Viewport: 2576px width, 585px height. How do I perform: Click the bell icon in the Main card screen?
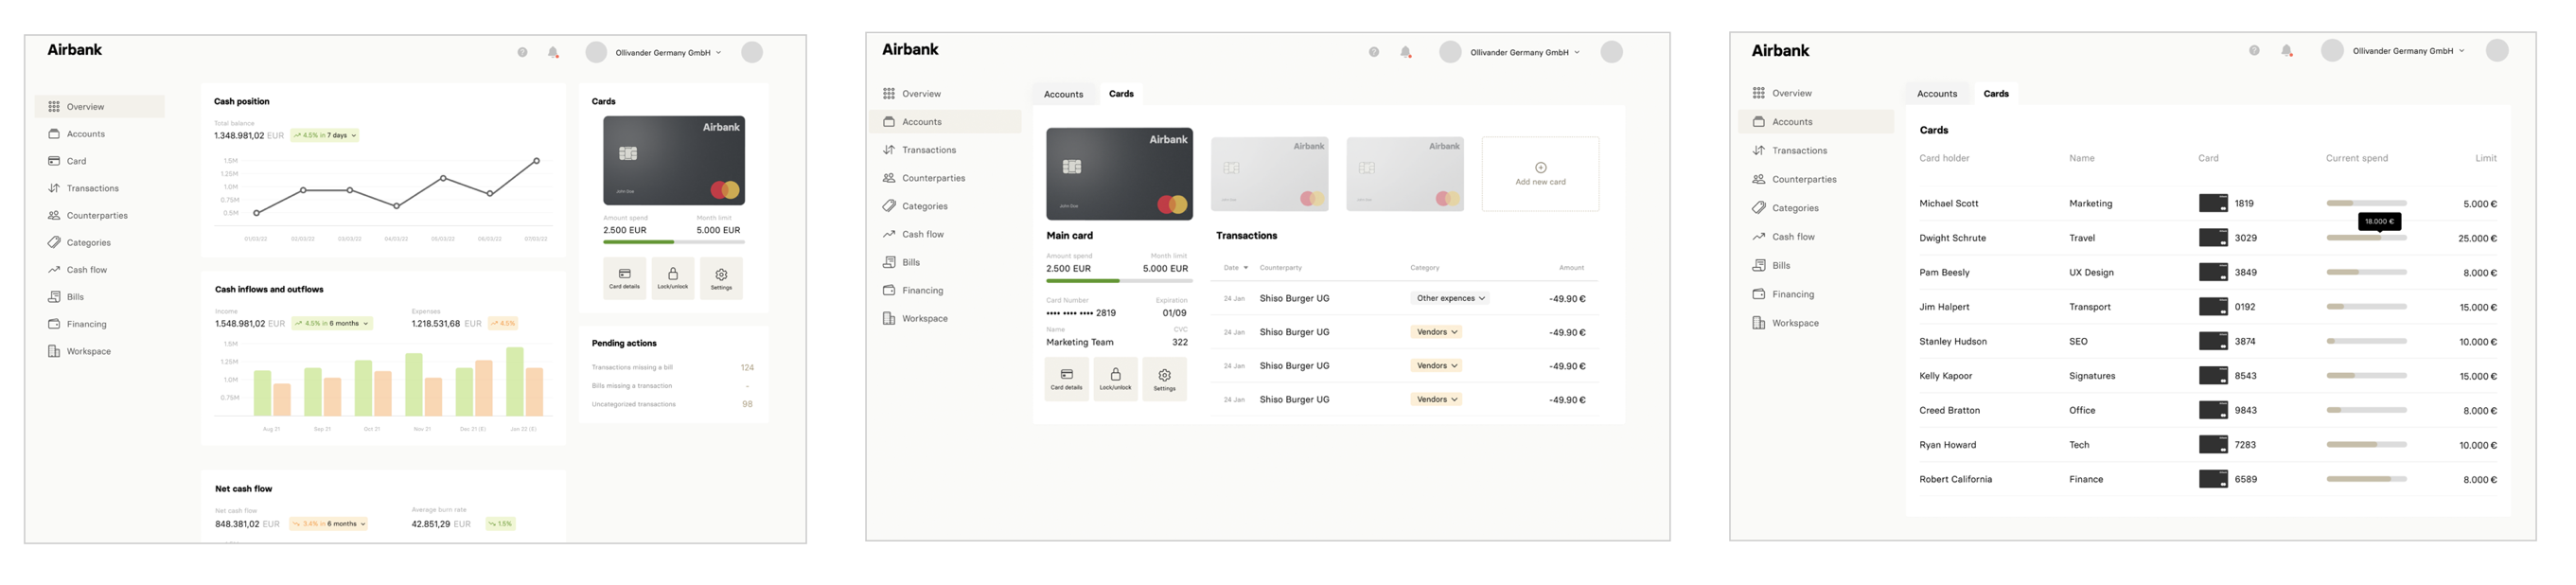1405,53
